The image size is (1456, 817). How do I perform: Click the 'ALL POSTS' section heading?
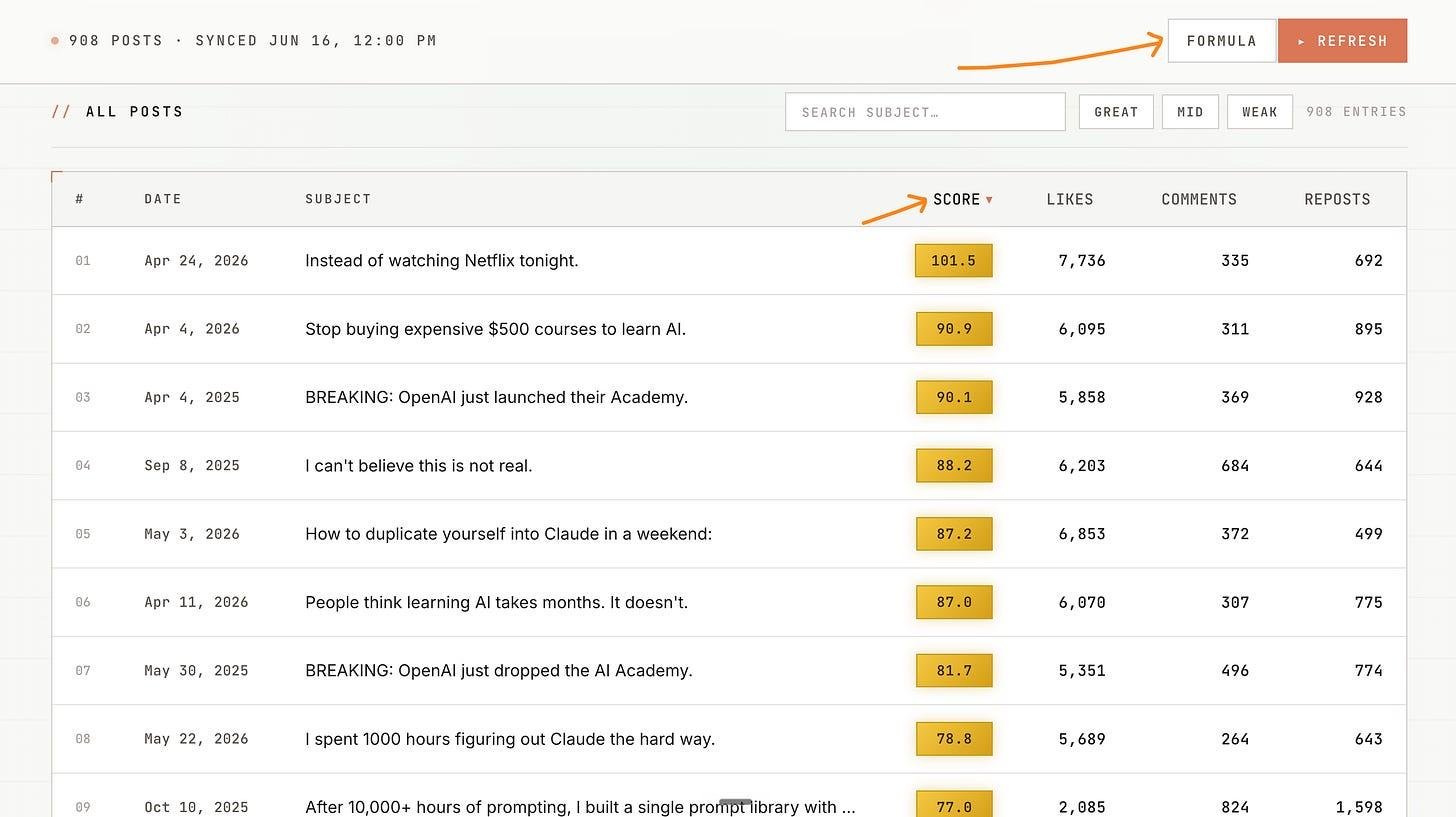tap(135, 112)
